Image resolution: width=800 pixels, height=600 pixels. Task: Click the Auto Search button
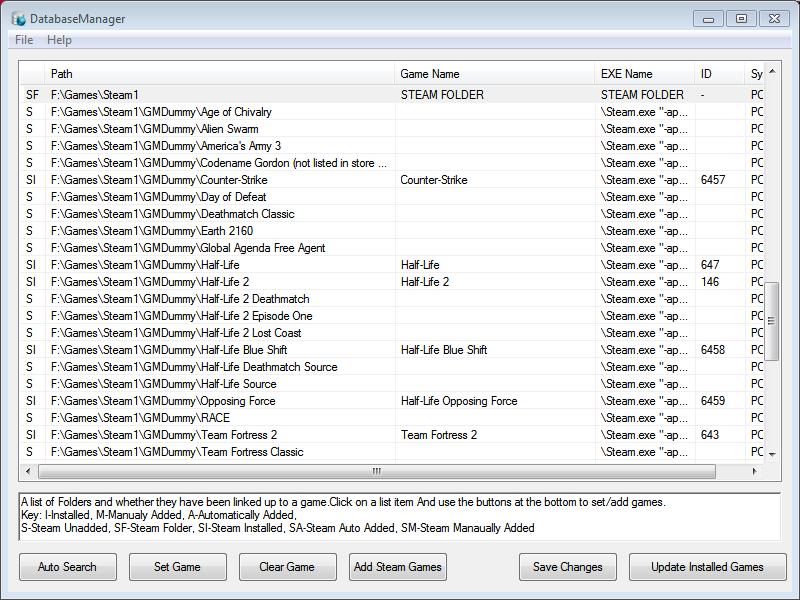point(67,567)
